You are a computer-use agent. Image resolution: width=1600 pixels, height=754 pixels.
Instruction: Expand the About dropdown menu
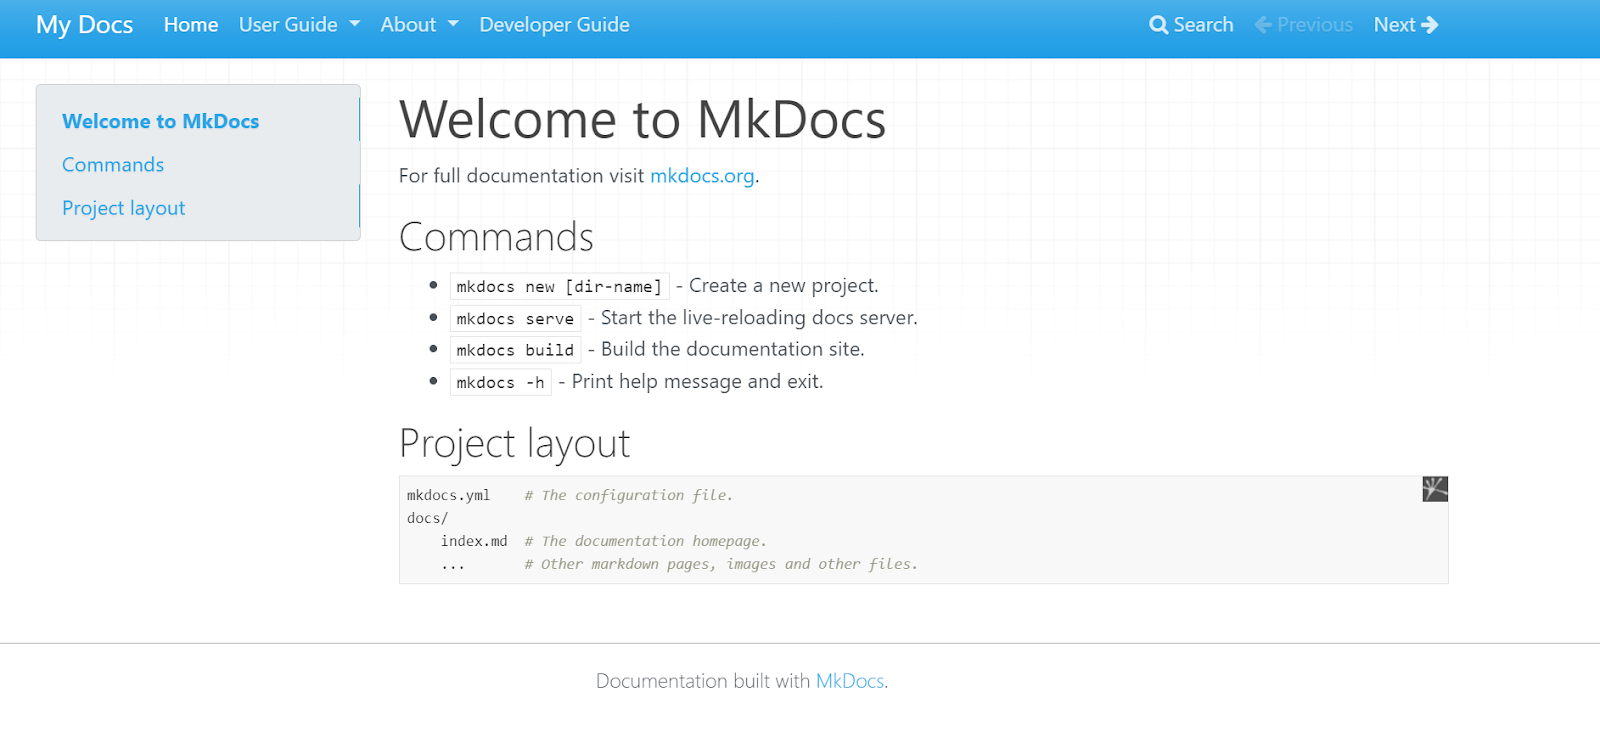tap(419, 25)
